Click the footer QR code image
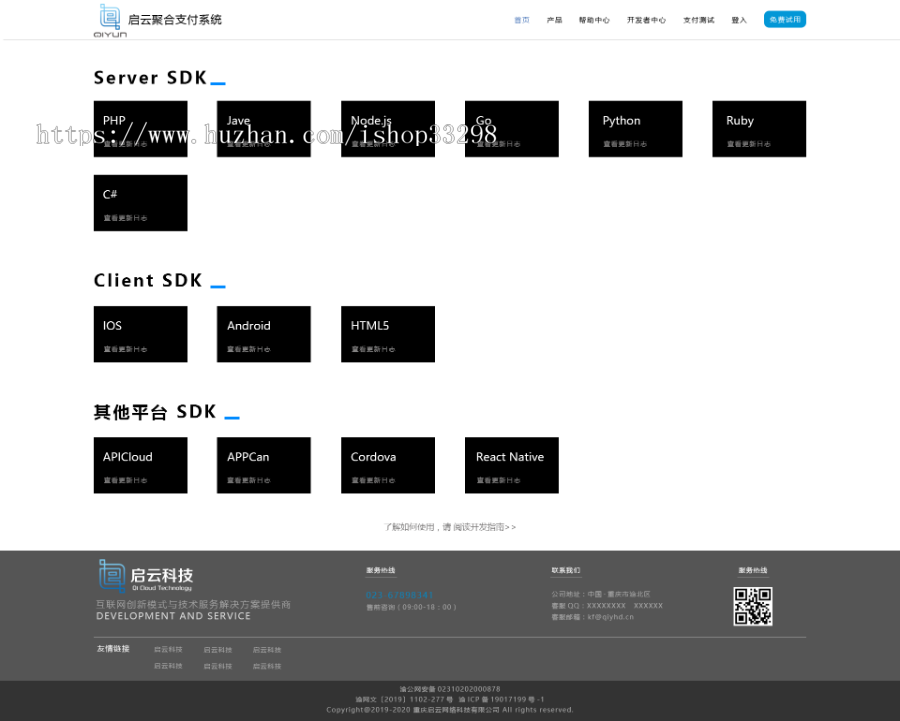 [x=752, y=606]
